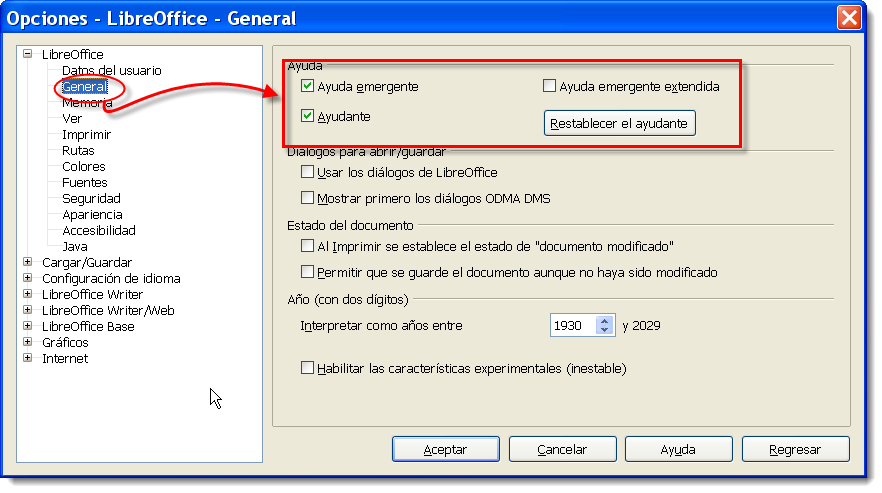Select Configuración de idioma tree label
Viewport: 882px width, 493px height.
pos(111,279)
